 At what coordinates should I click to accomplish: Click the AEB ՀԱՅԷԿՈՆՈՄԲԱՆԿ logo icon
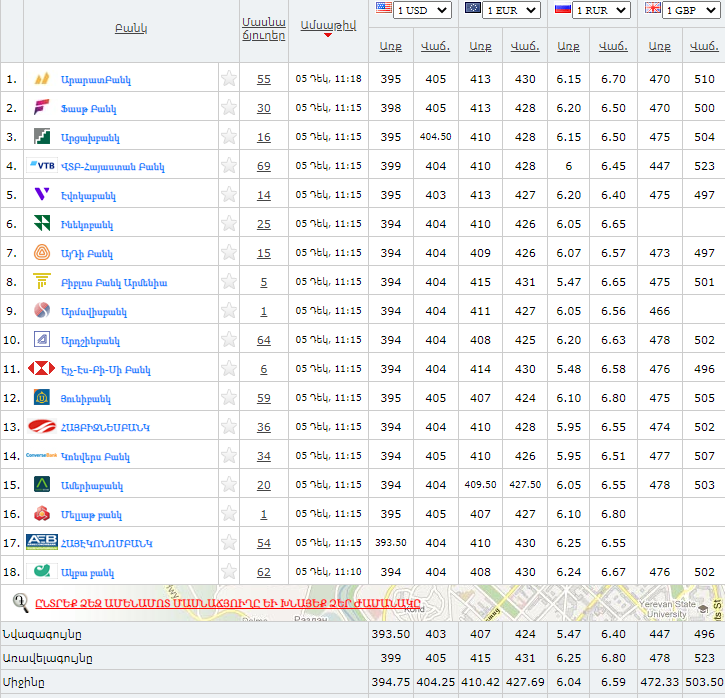pyautogui.click(x=42, y=542)
